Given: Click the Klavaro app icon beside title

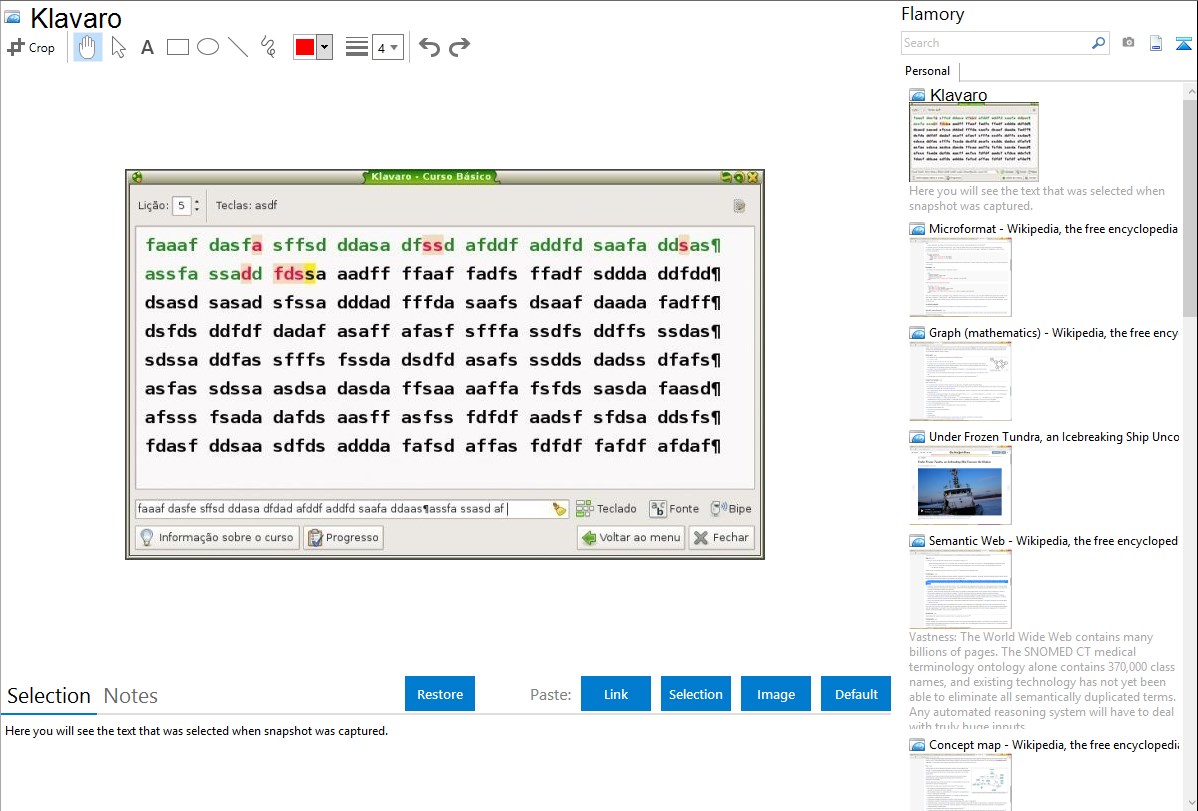Looking at the screenshot, I should [13, 18].
